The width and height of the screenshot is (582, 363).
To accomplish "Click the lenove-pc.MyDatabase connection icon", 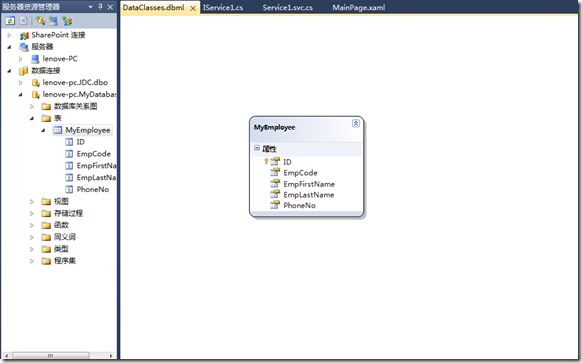I will point(36,94).
